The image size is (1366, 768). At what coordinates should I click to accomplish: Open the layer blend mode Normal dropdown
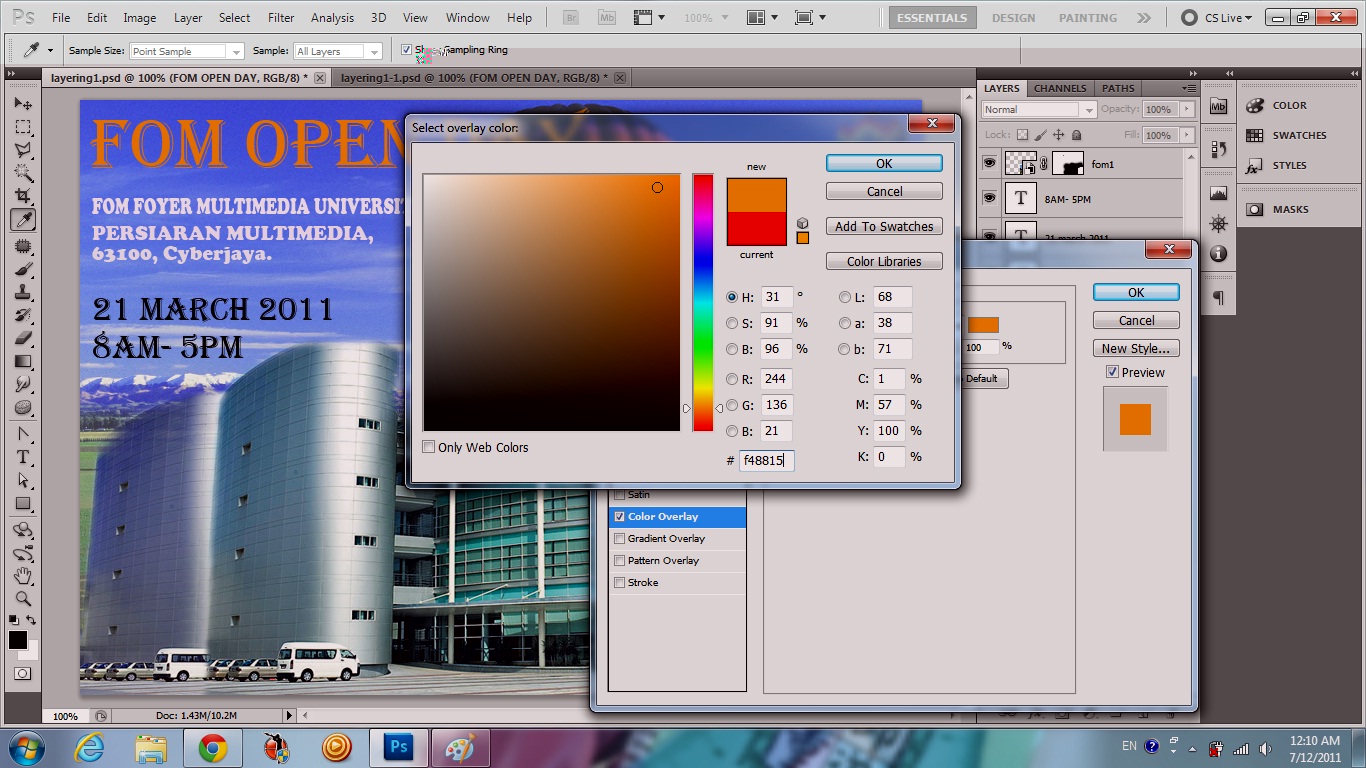point(1040,109)
